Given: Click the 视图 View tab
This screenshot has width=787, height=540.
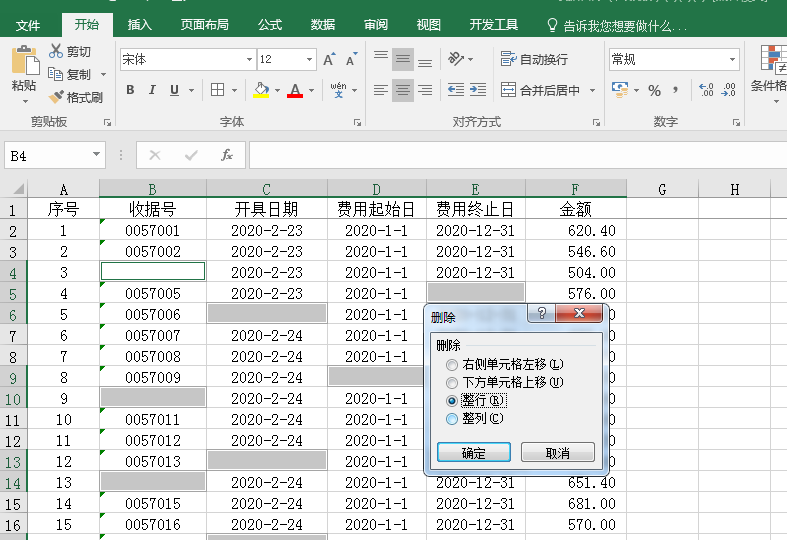Looking at the screenshot, I should click(x=428, y=25).
